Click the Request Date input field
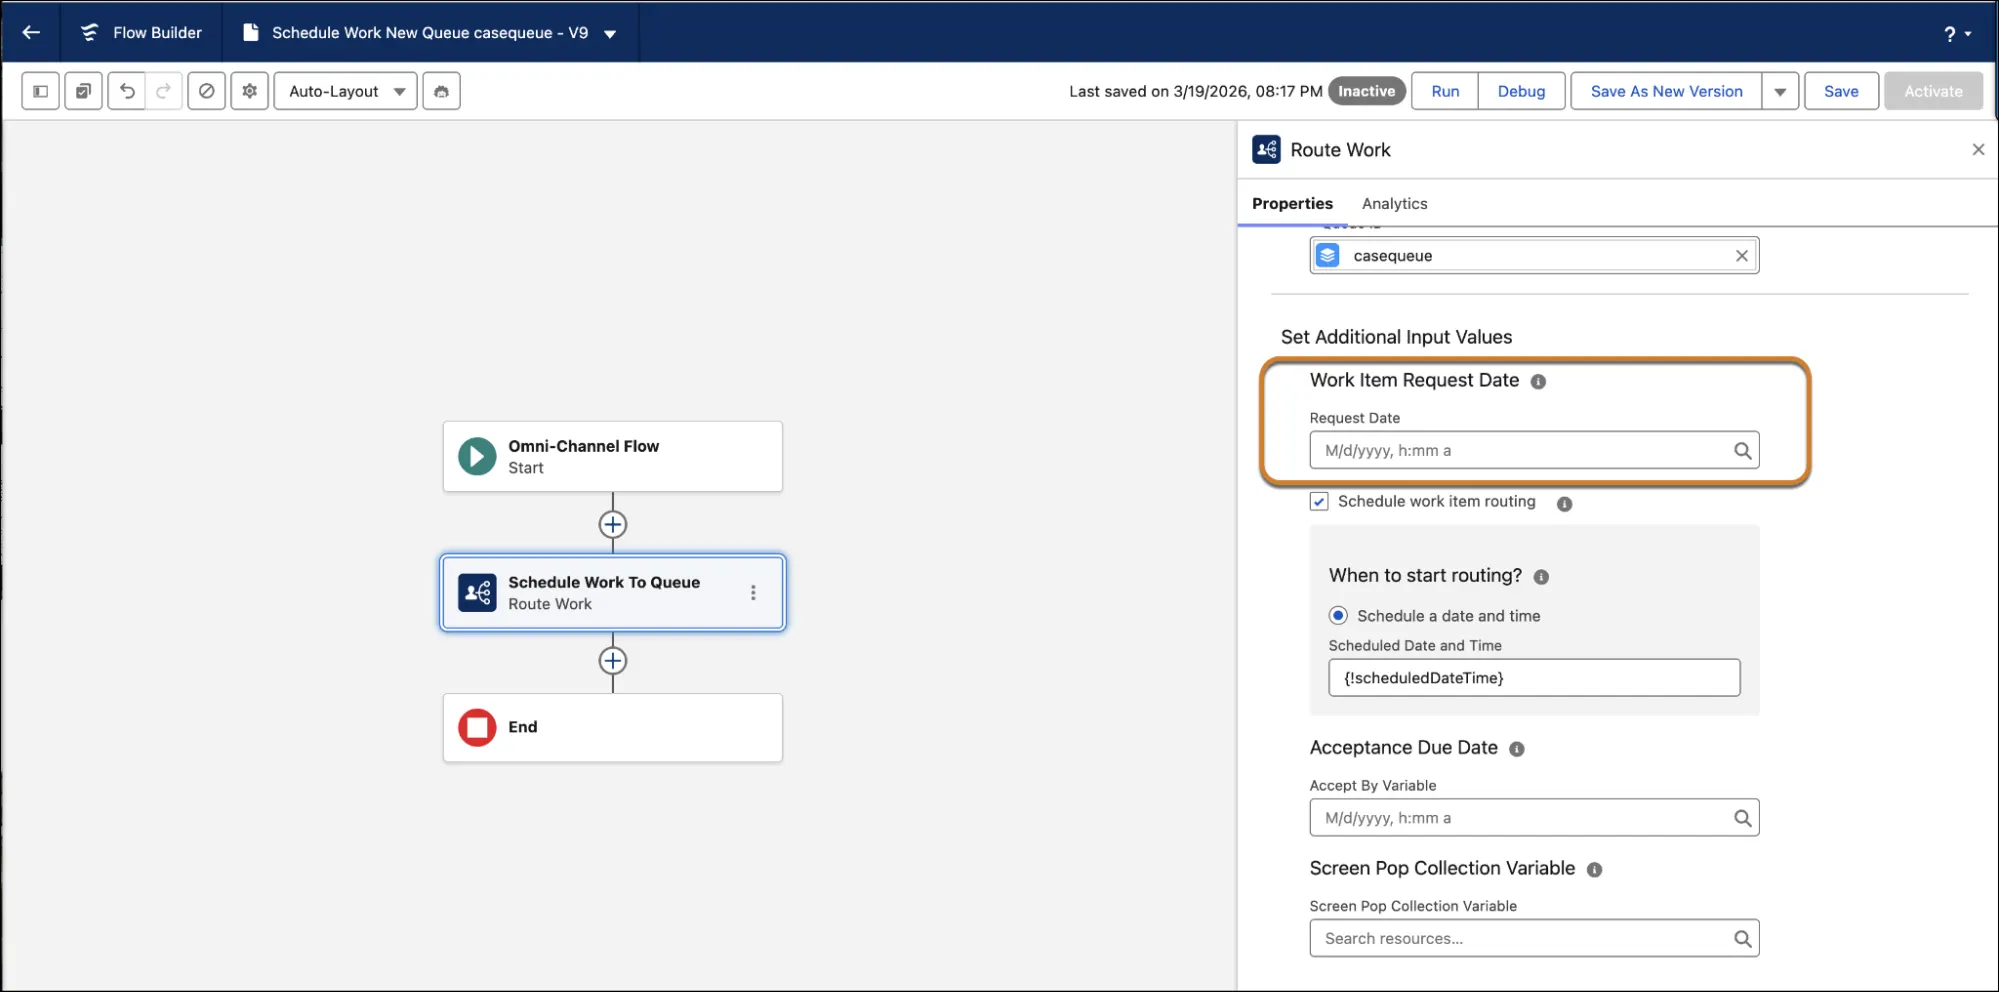1999x992 pixels. [x=1520, y=451]
